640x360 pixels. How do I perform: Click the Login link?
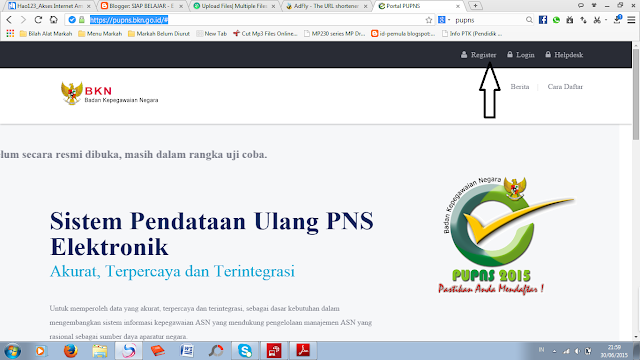coord(521,55)
